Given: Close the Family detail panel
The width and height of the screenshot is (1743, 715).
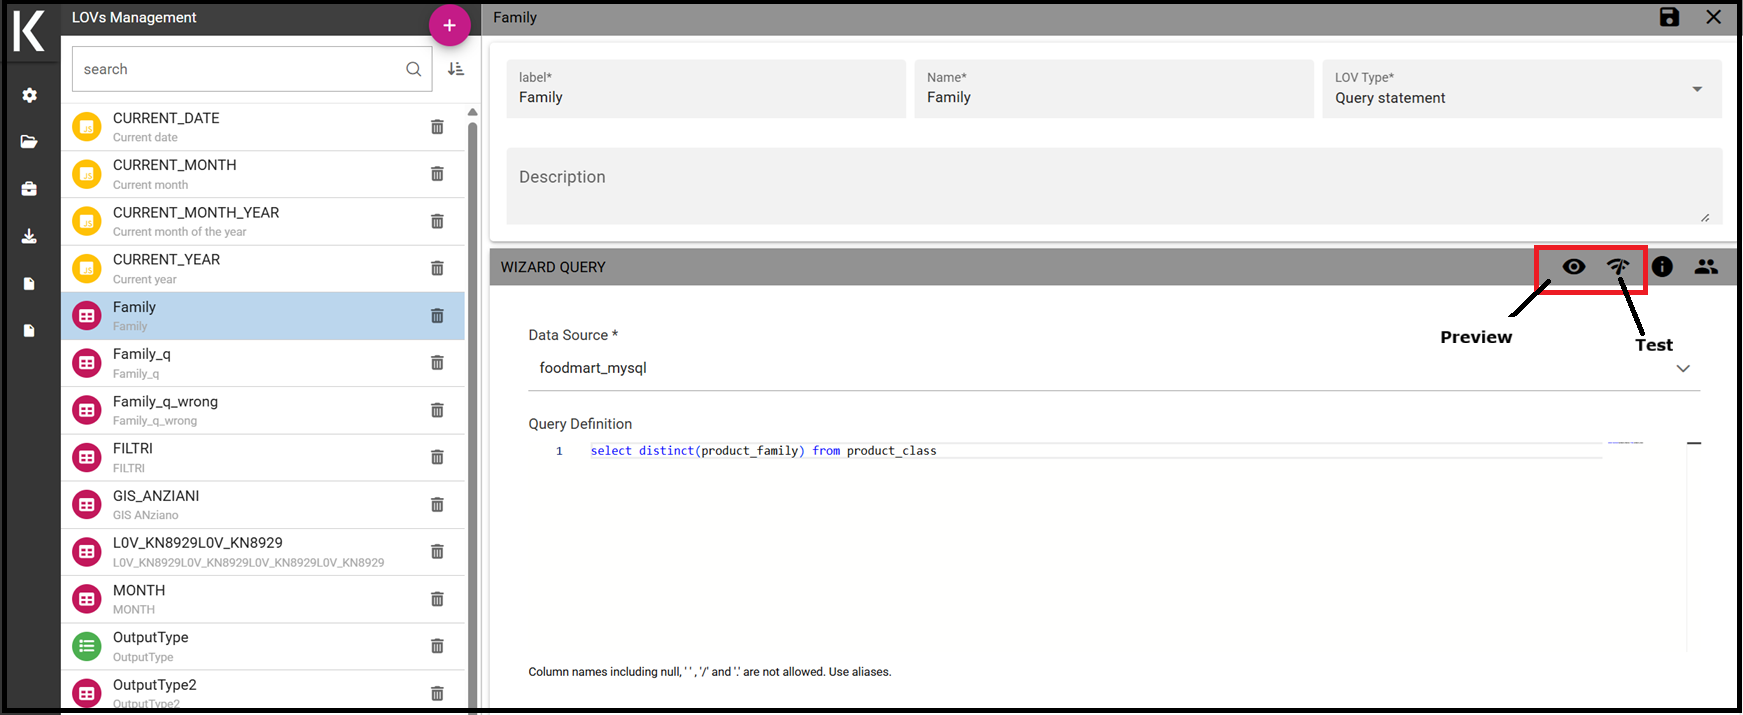Looking at the screenshot, I should pos(1713,17).
